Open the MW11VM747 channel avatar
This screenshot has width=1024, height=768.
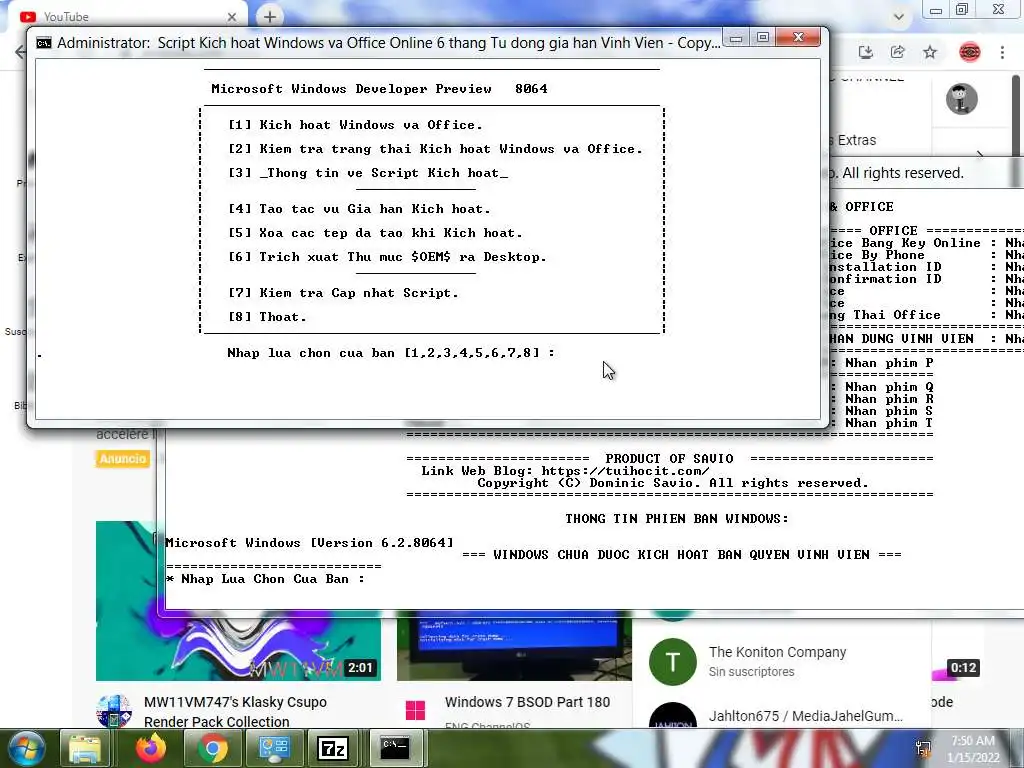pyautogui.click(x=114, y=711)
